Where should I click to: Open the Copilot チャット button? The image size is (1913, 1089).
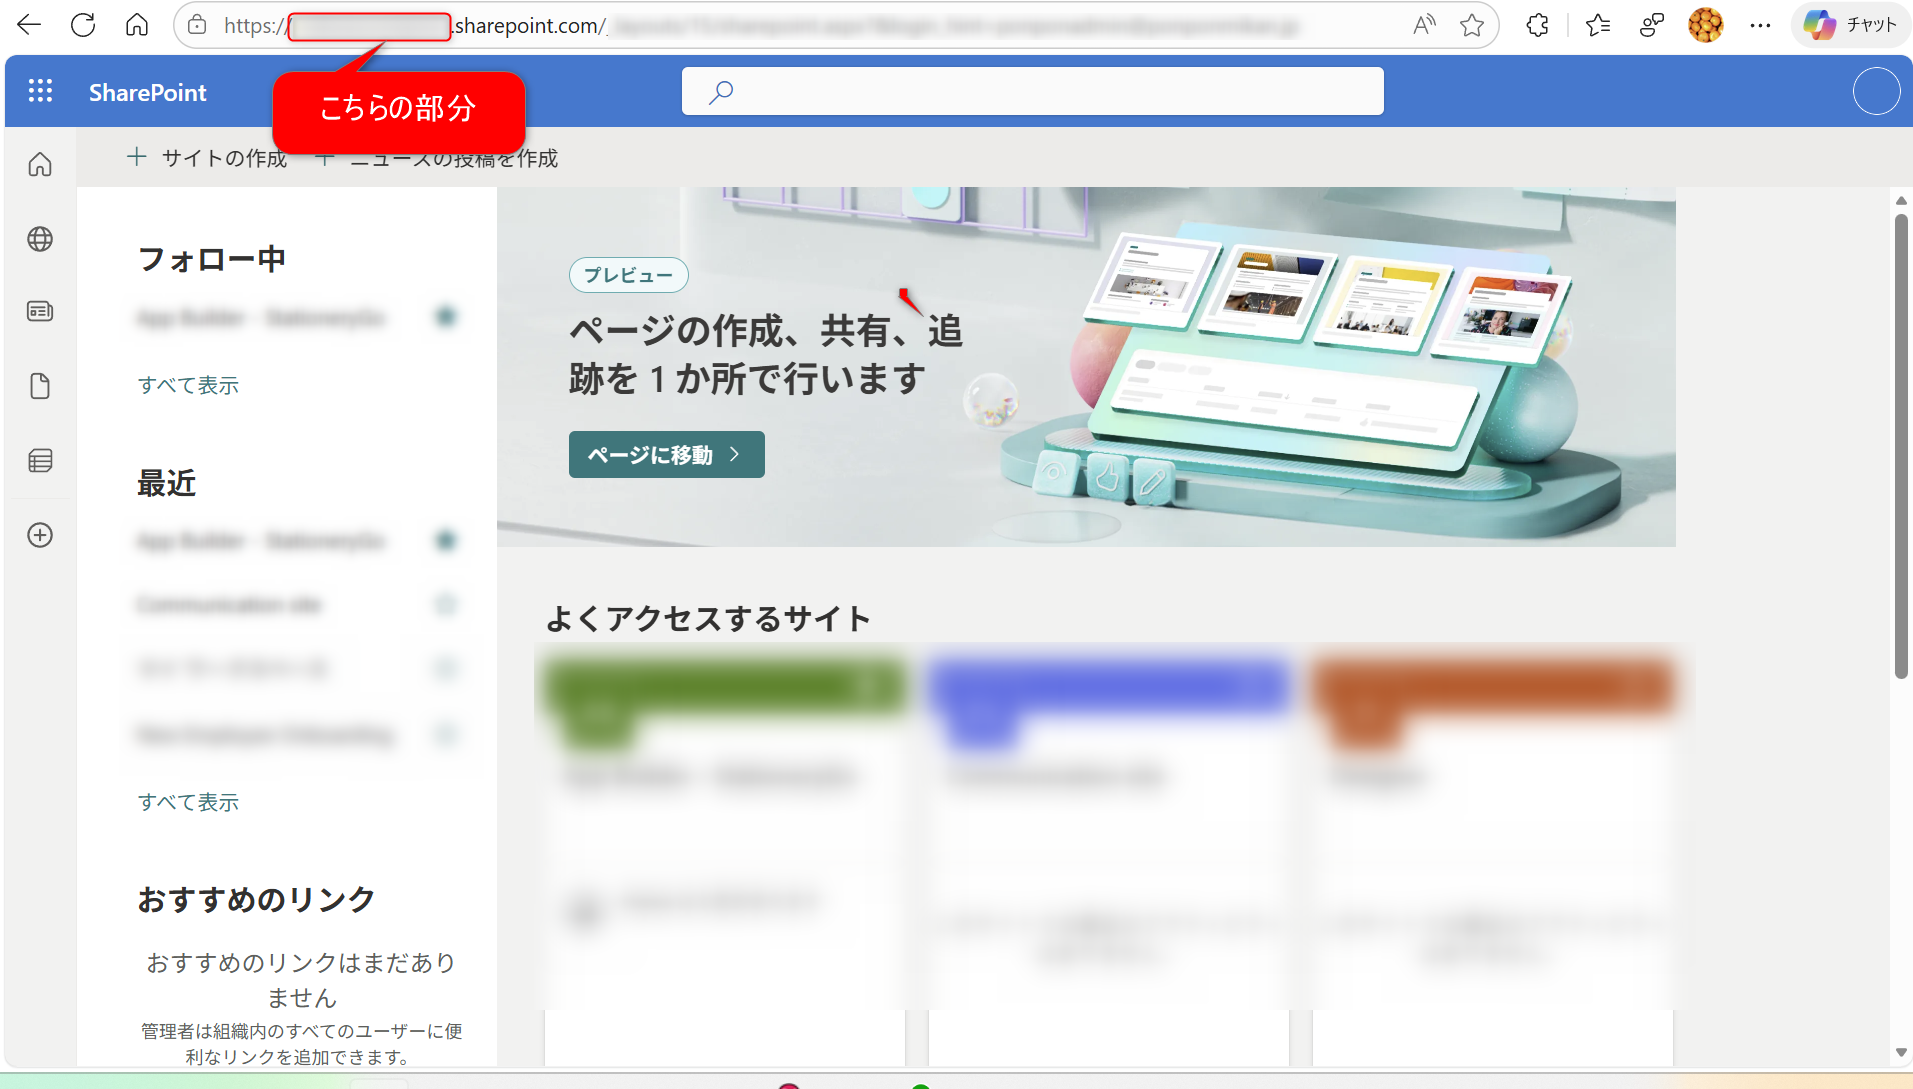click(1851, 25)
